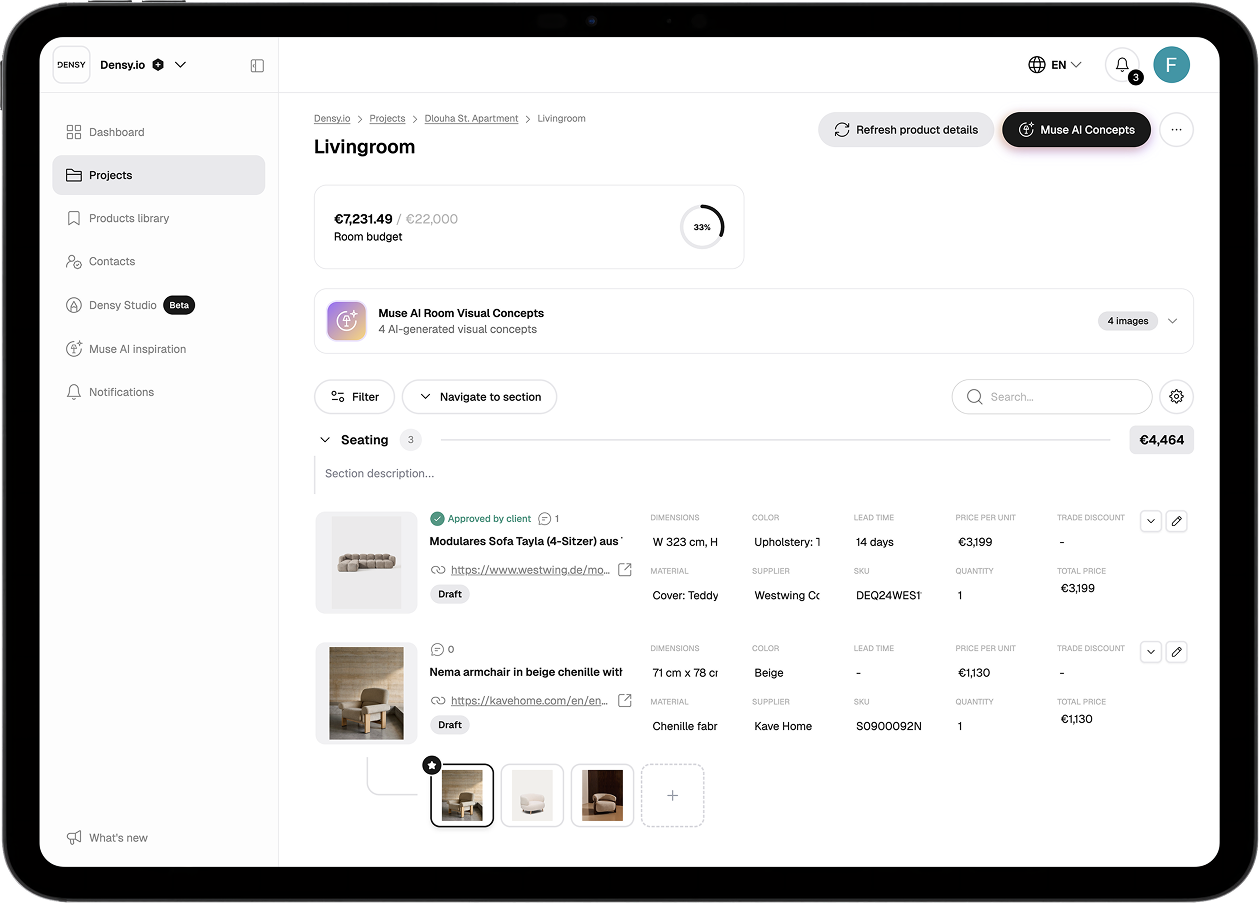The width and height of the screenshot is (1259, 903).
Task: Select the Densy Studio Beta tool
Action: point(123,305)
